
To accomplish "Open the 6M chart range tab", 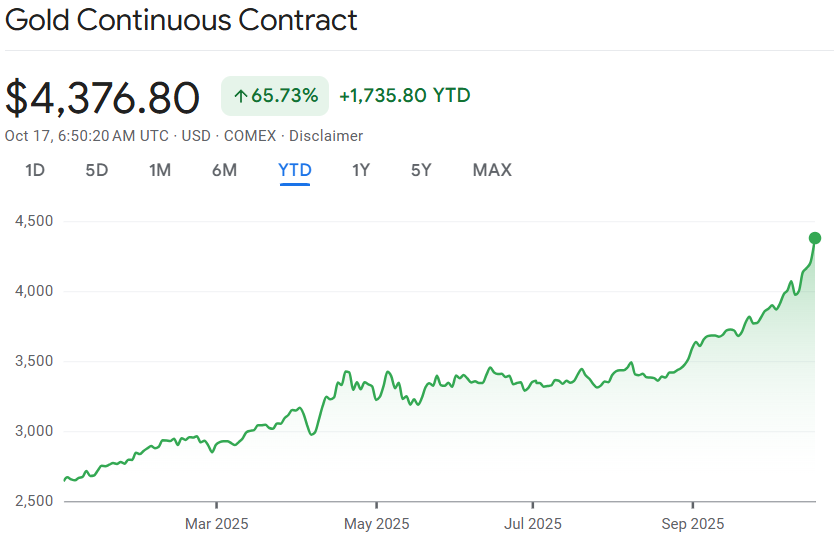I will coord(224,170).
